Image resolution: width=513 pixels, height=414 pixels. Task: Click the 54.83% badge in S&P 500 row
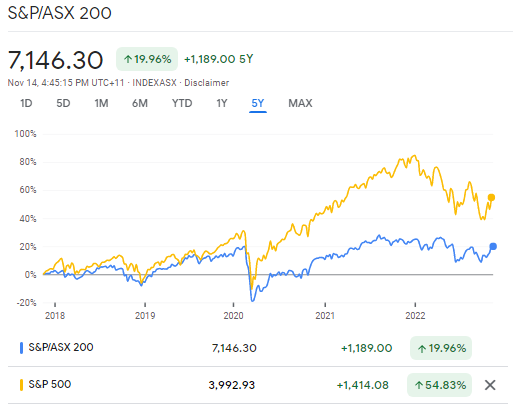tap(440, 385)
